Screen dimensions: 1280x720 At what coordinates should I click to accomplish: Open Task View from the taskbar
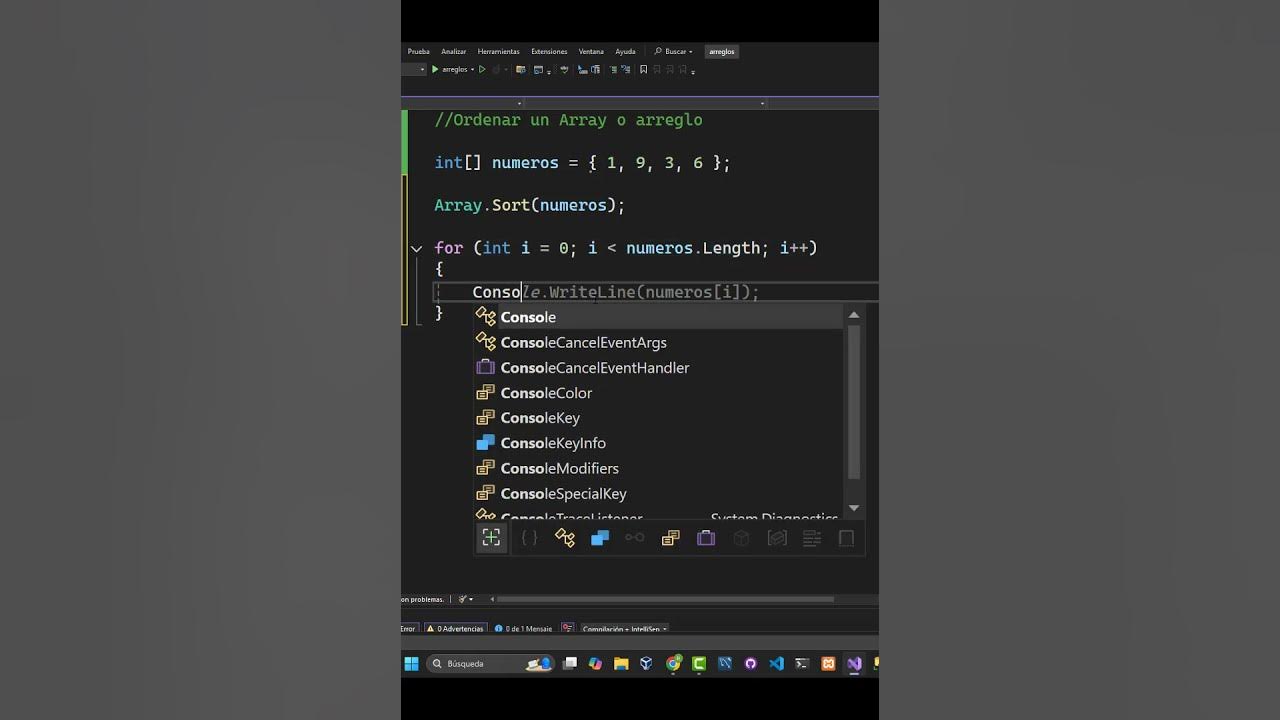click(x=570, y=663)
